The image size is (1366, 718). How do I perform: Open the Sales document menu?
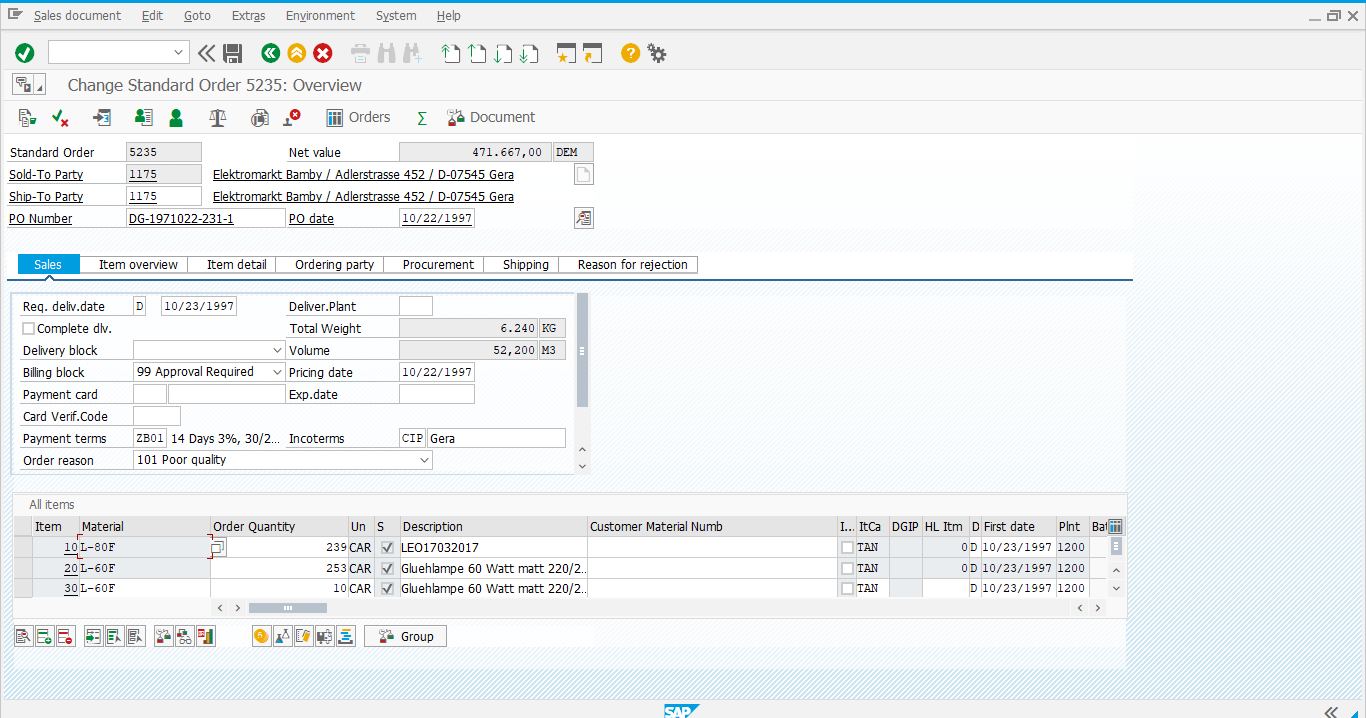click(77, 15)
